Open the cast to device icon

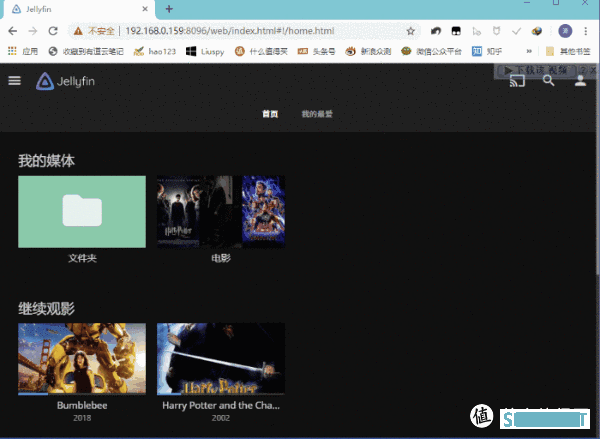(517, 81)
